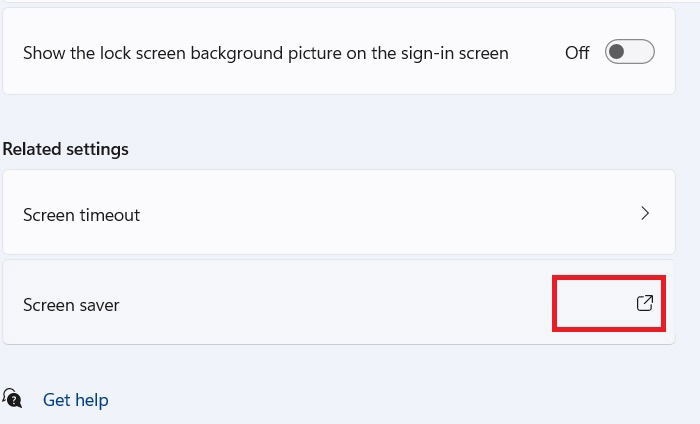The height and width of the screenshot is (424, 700).
Task: Open the Screen saver settings row
Action: coord(339,303)
